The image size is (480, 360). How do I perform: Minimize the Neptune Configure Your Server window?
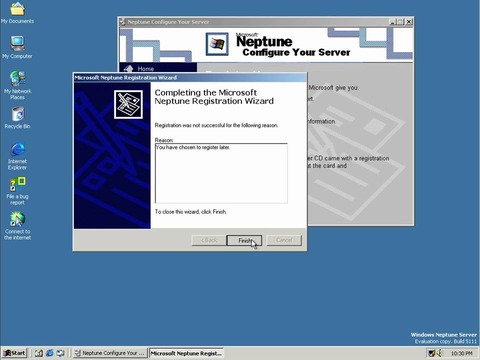click(x=393, y=22)
